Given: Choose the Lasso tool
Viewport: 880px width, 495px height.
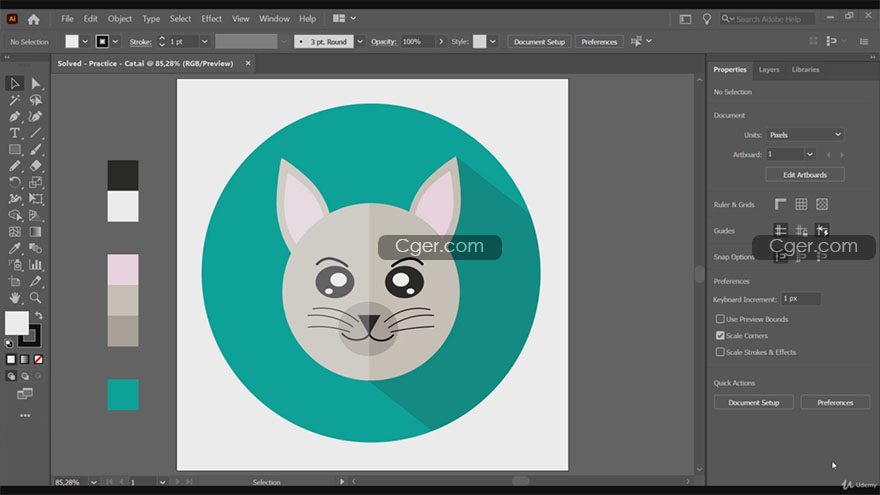Looking at the screenshot, I should click(36, 100).
